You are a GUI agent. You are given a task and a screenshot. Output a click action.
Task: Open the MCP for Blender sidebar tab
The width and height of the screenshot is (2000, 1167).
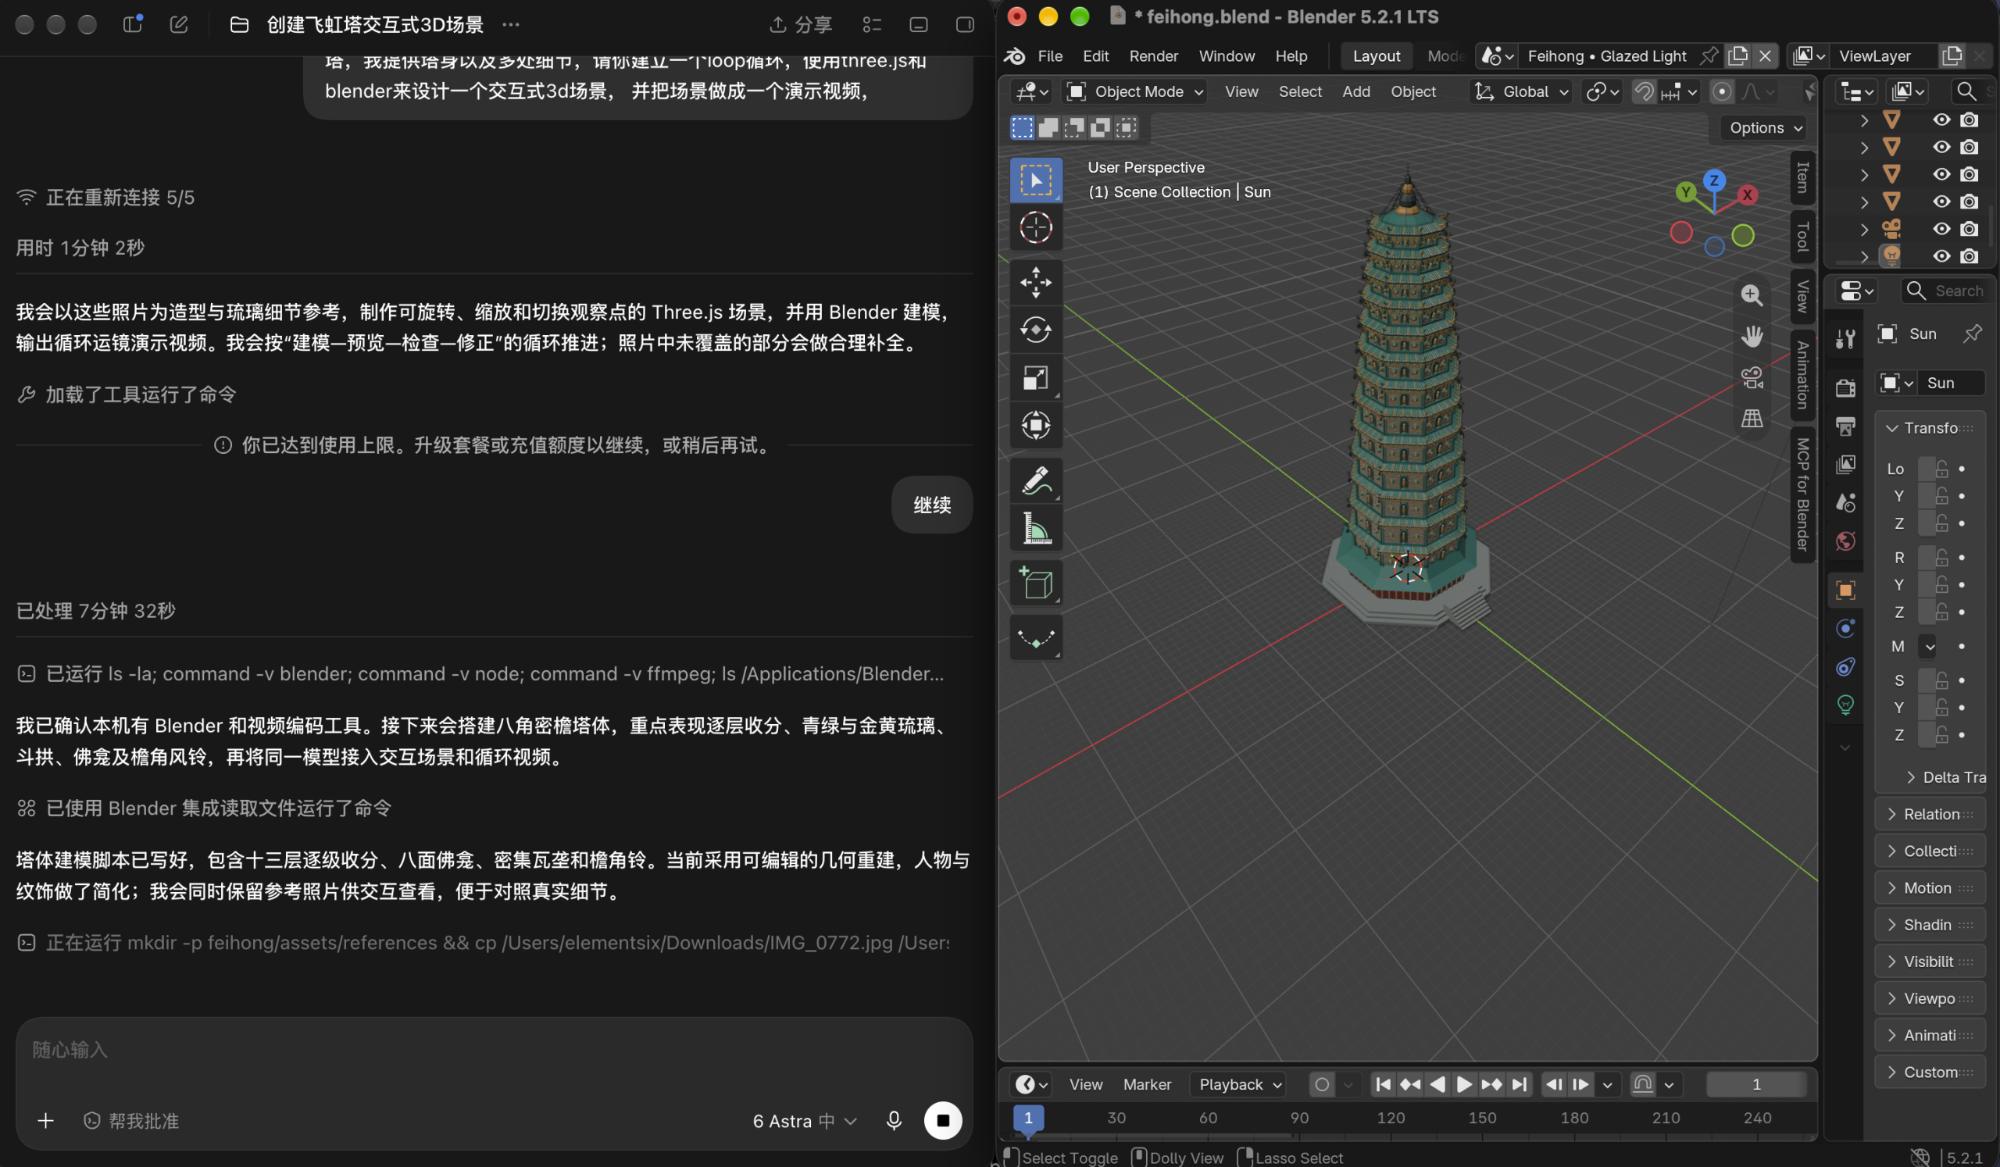pos(1802,495)
